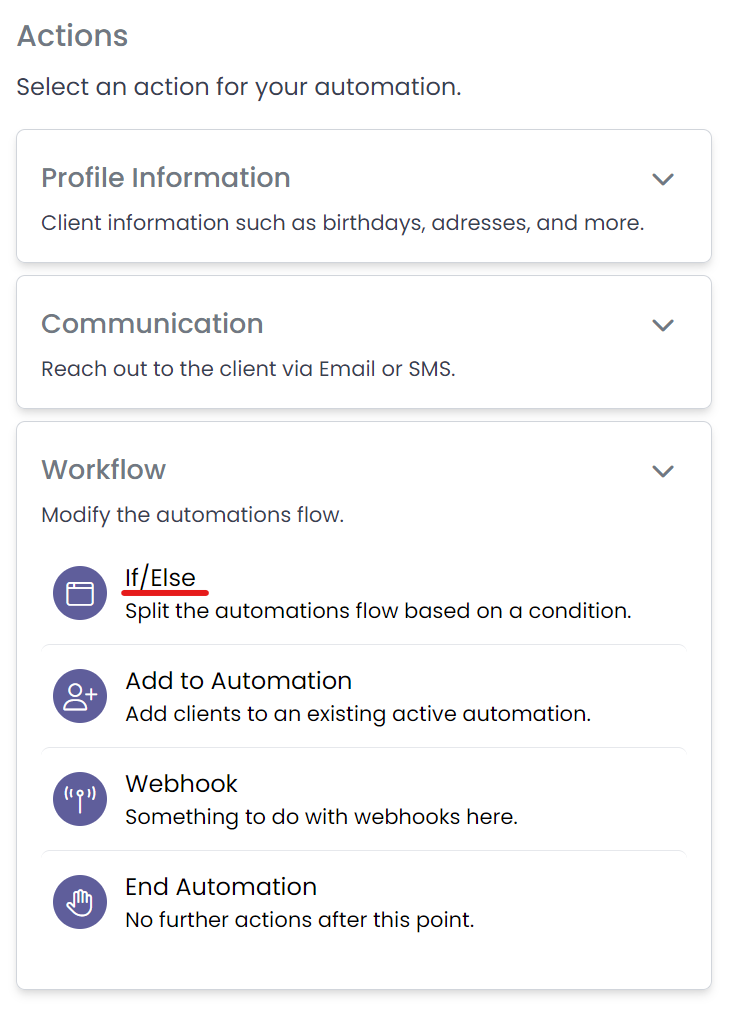This screenshot has height=1011, width=730.
Task: Click "Split the automations flow" description
Action: click(x=378, y=611)
